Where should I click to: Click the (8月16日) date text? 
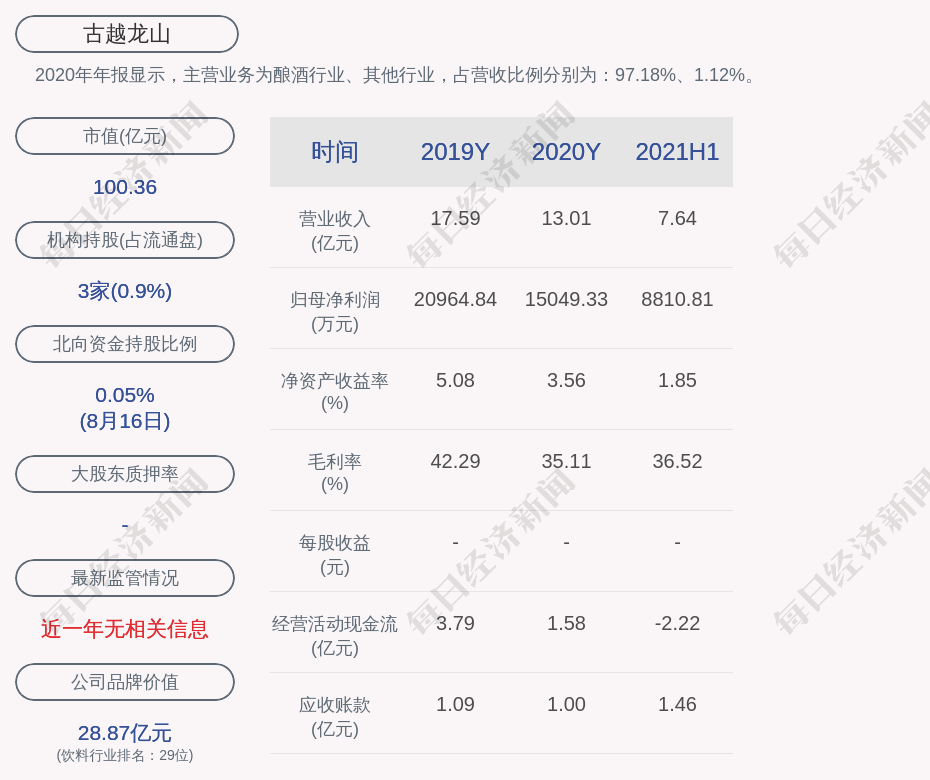[x=125, y=421]
